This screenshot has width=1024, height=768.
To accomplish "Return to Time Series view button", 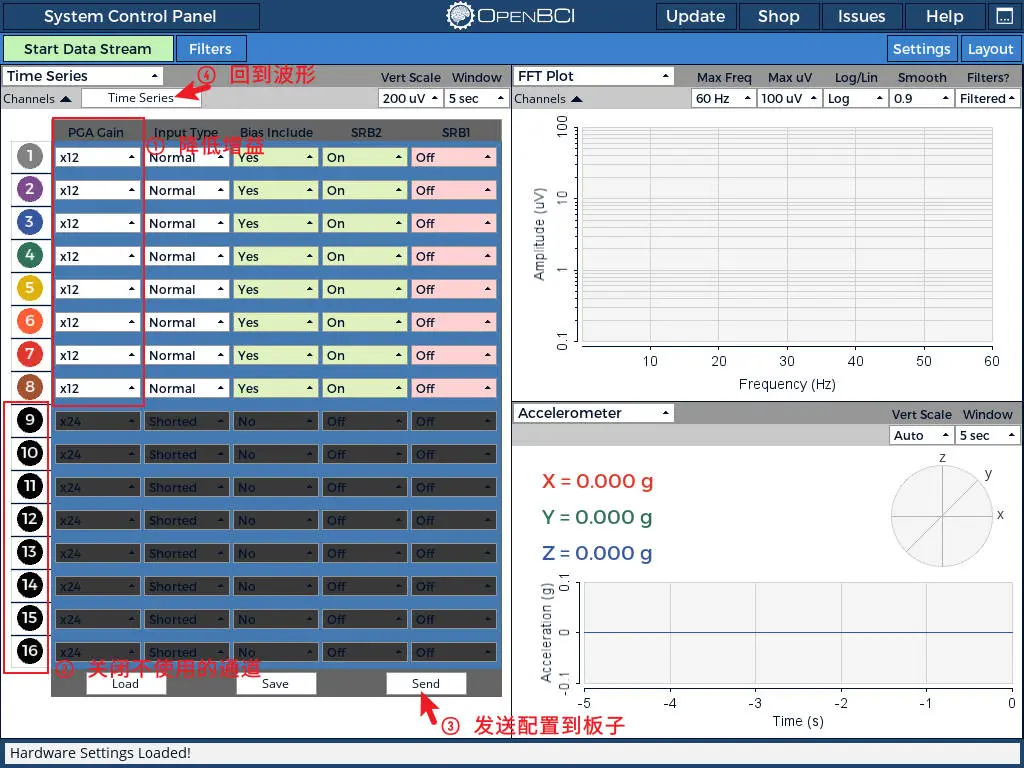I will pos(141,98).
